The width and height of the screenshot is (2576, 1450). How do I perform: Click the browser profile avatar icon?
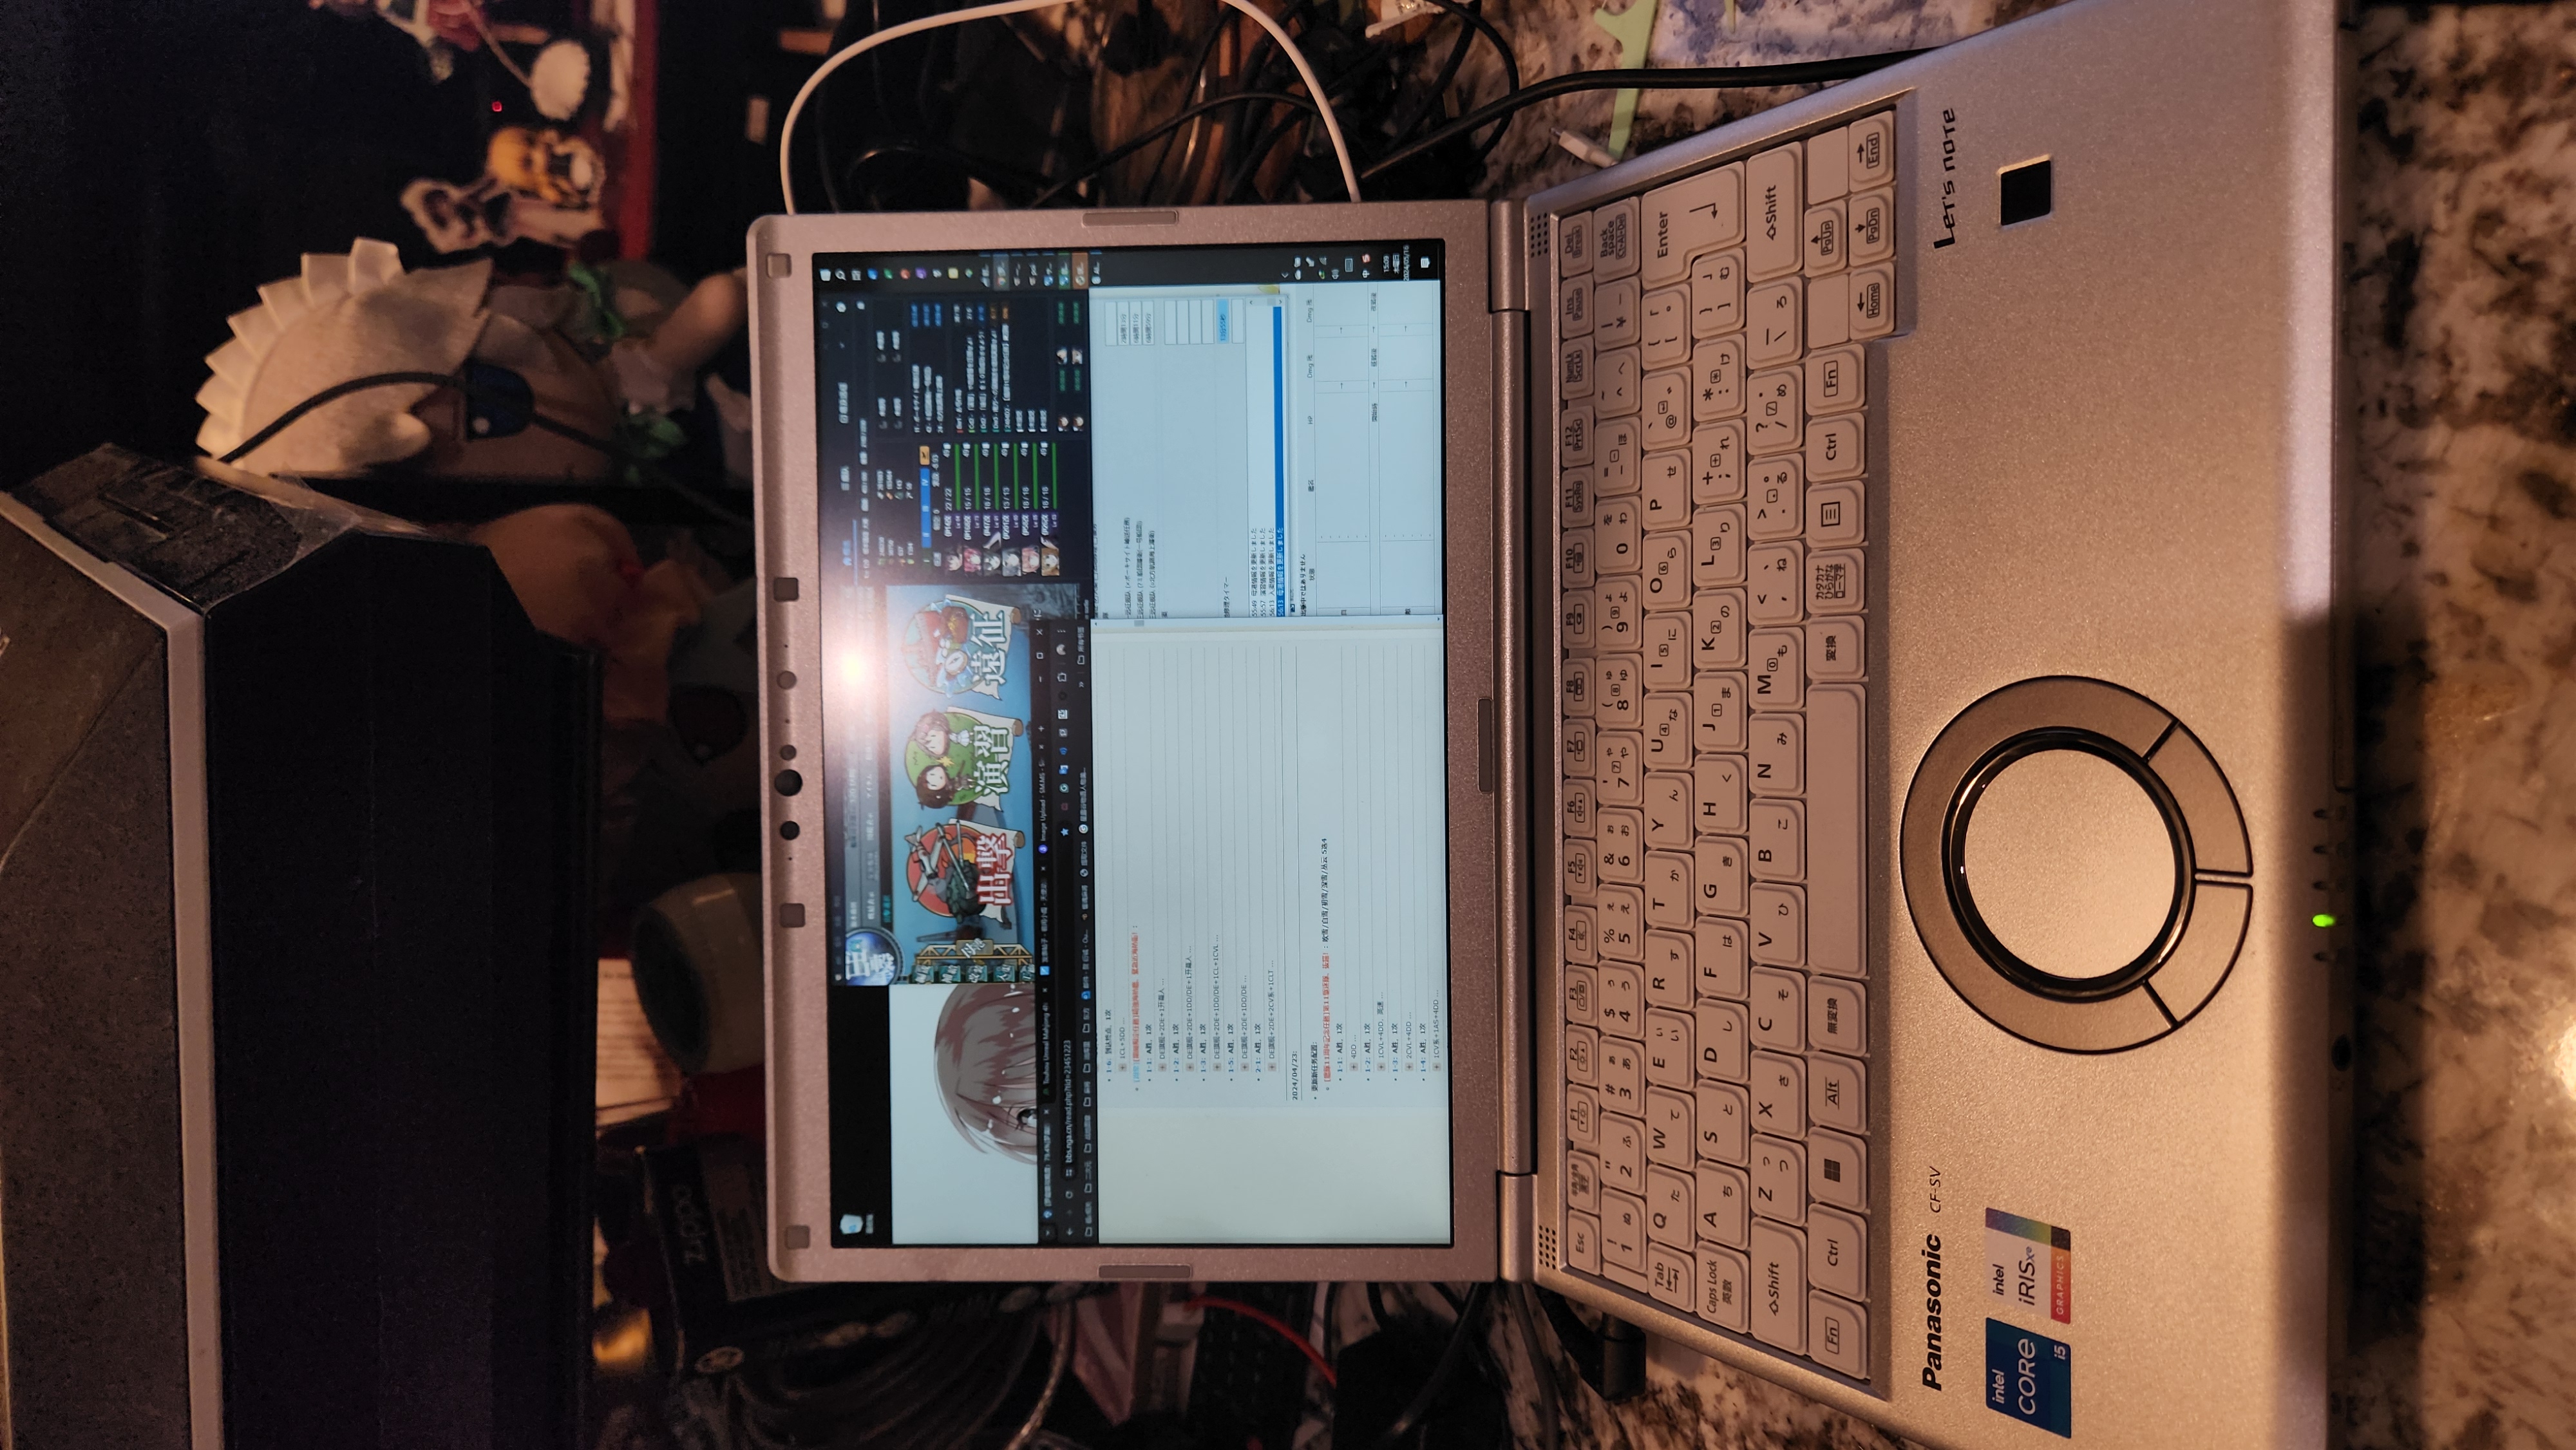[x=1061, y=649]
